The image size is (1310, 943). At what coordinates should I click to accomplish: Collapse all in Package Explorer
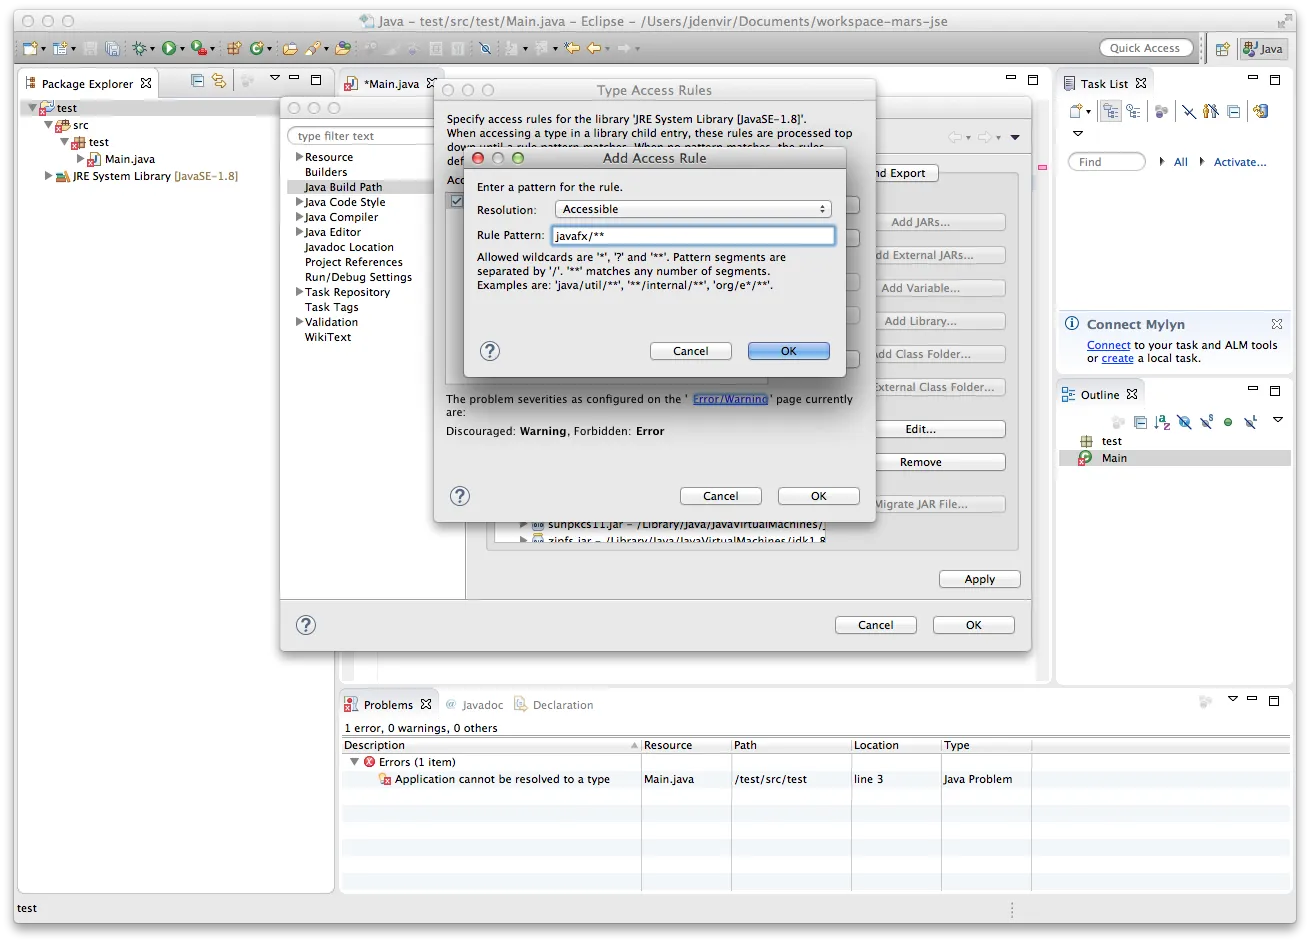[197, 81]
